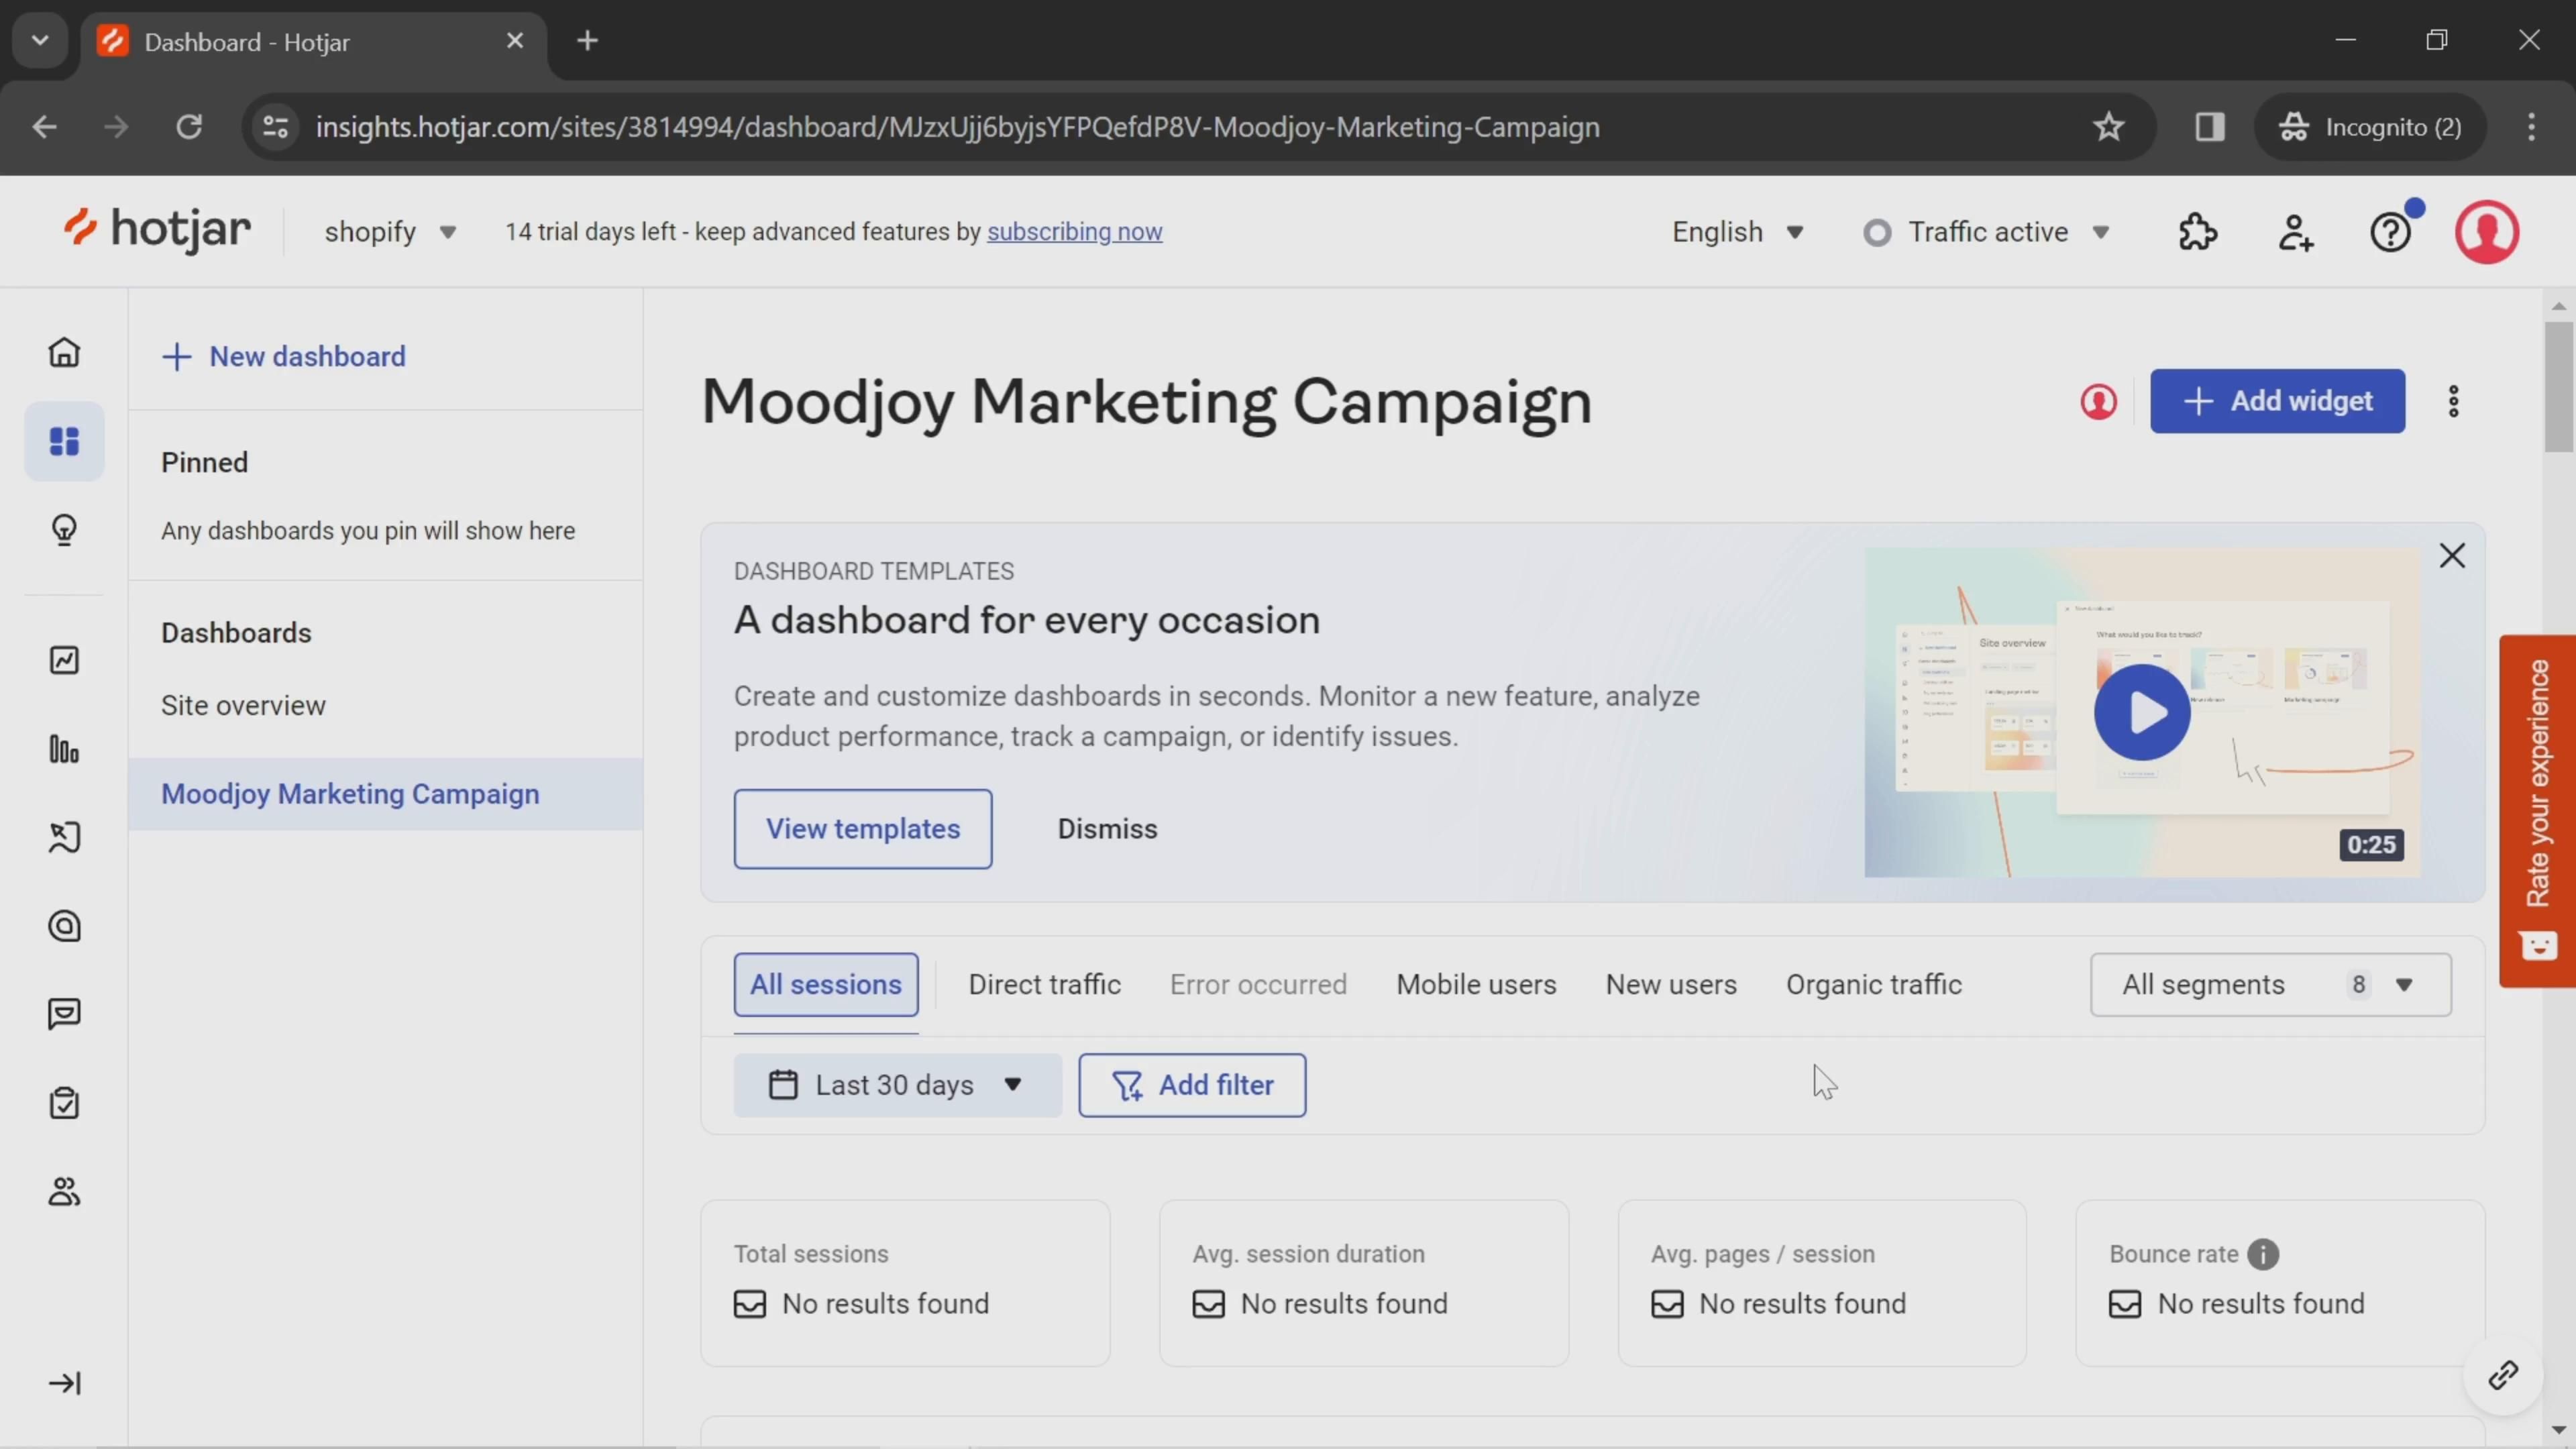The height and width of the screenshot is (1449, 2576).
Task: Open the Home icon in sidebar
Action: [x=64, y=352]
